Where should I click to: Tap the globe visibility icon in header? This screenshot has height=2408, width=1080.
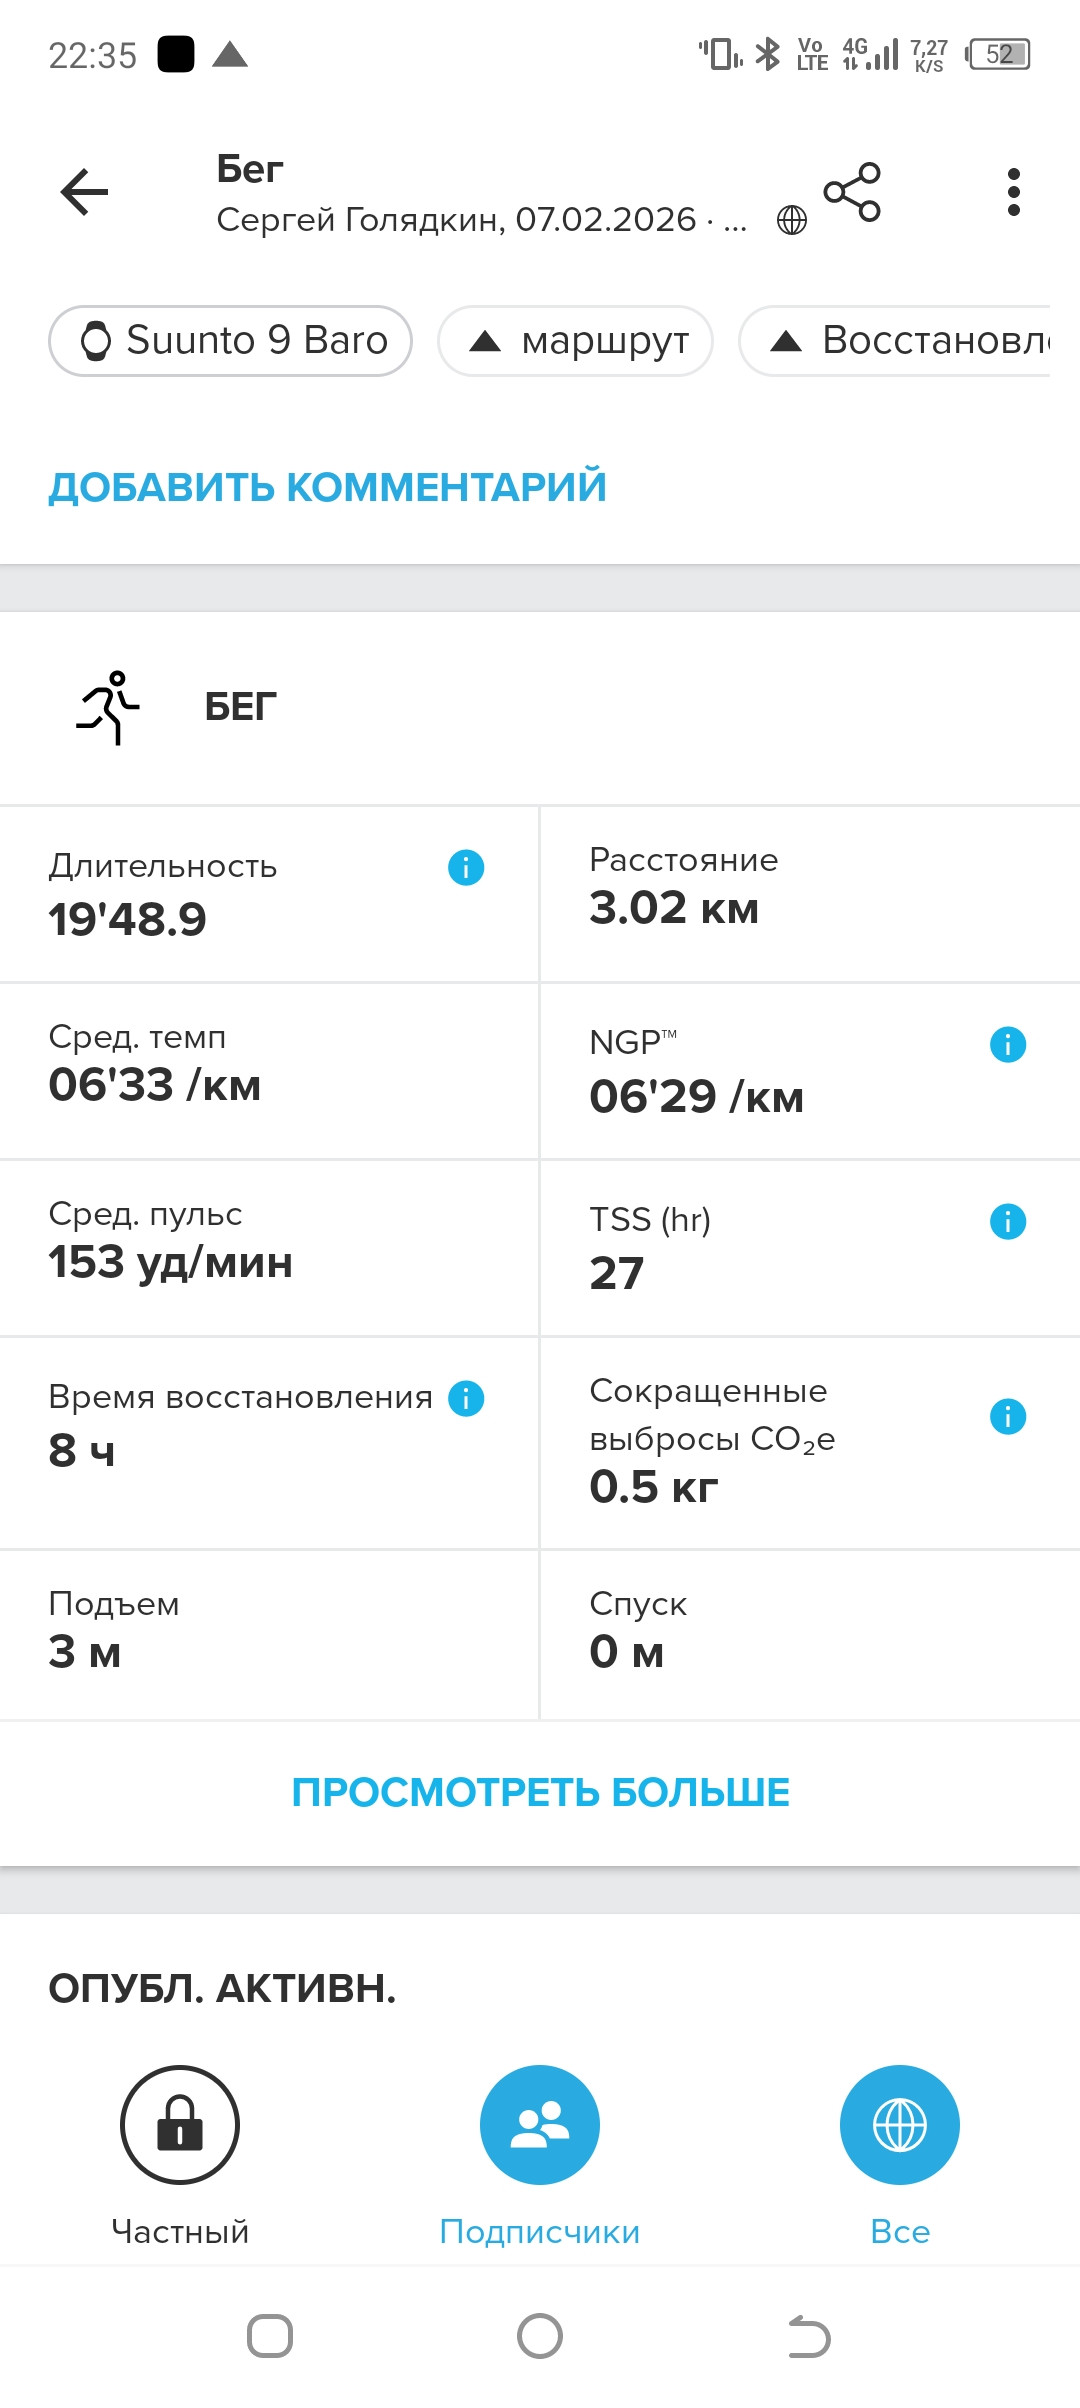[x=792, y=220]
